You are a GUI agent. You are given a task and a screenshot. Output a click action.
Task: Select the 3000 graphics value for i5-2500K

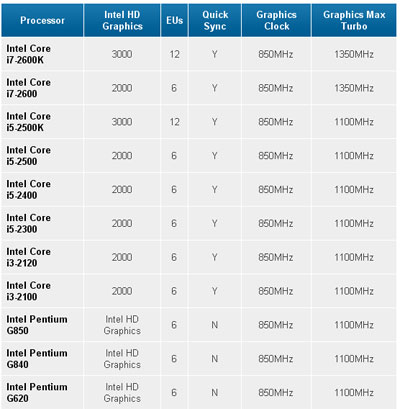pos(122,122)
